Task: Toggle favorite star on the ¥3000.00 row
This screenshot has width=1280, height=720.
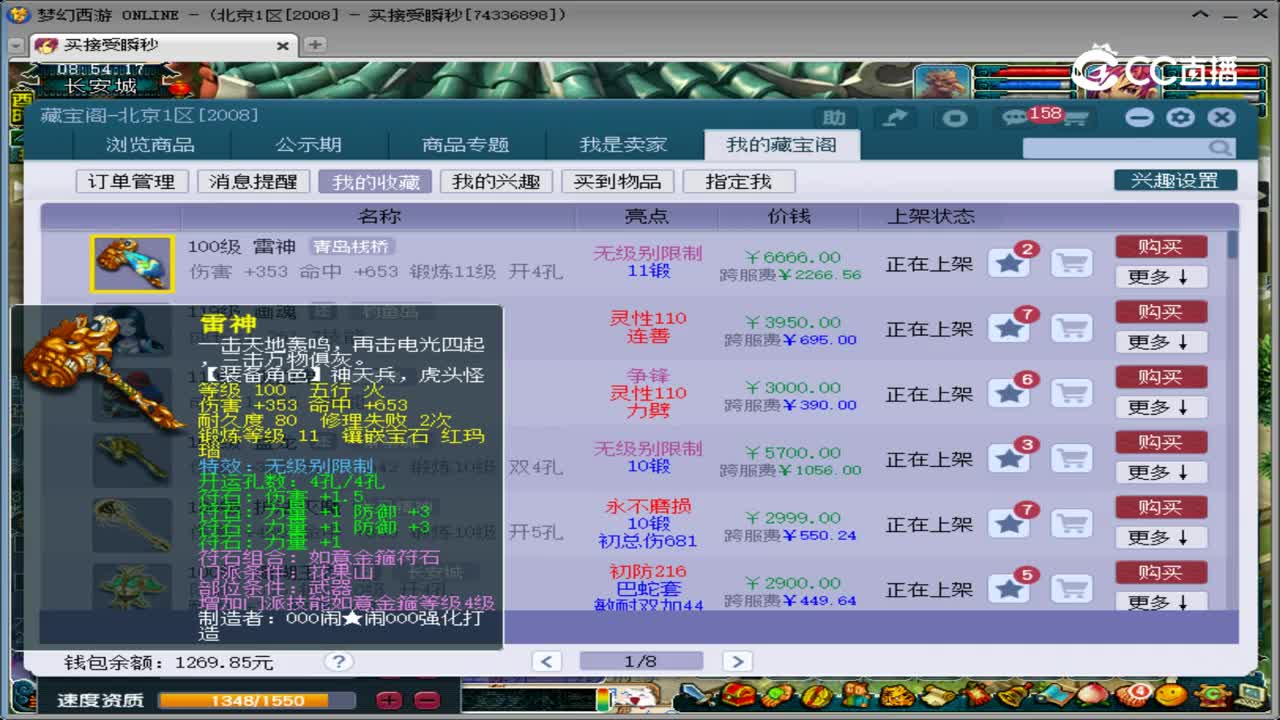Action: [1009, 394]
